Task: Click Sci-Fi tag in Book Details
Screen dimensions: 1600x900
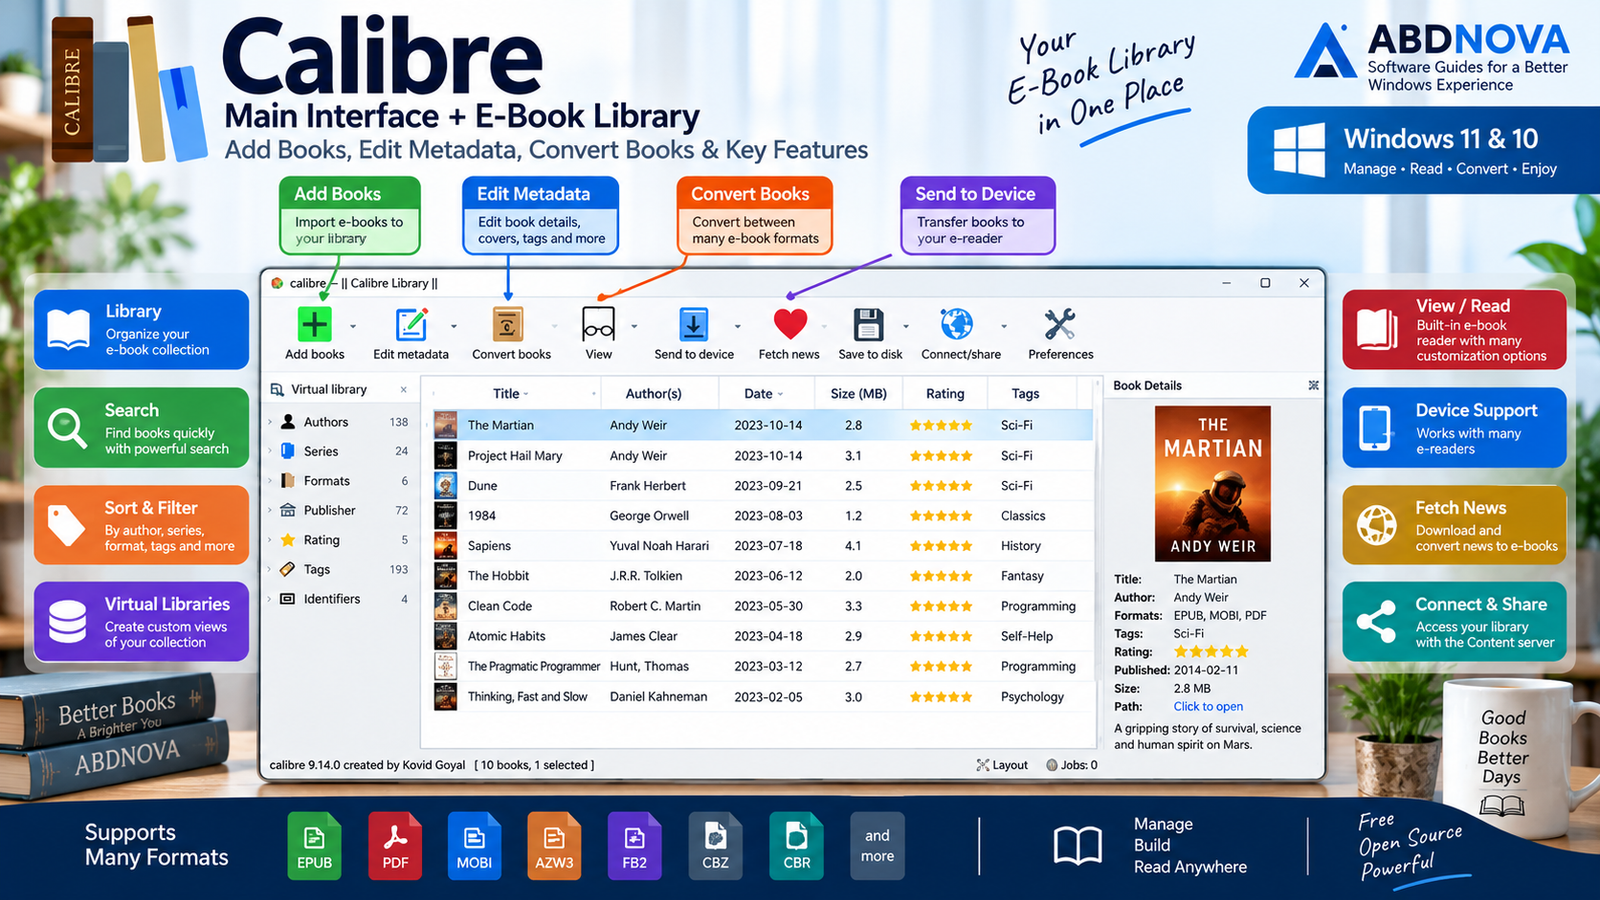Action: pyautogui.click(x=1189, y=633)
